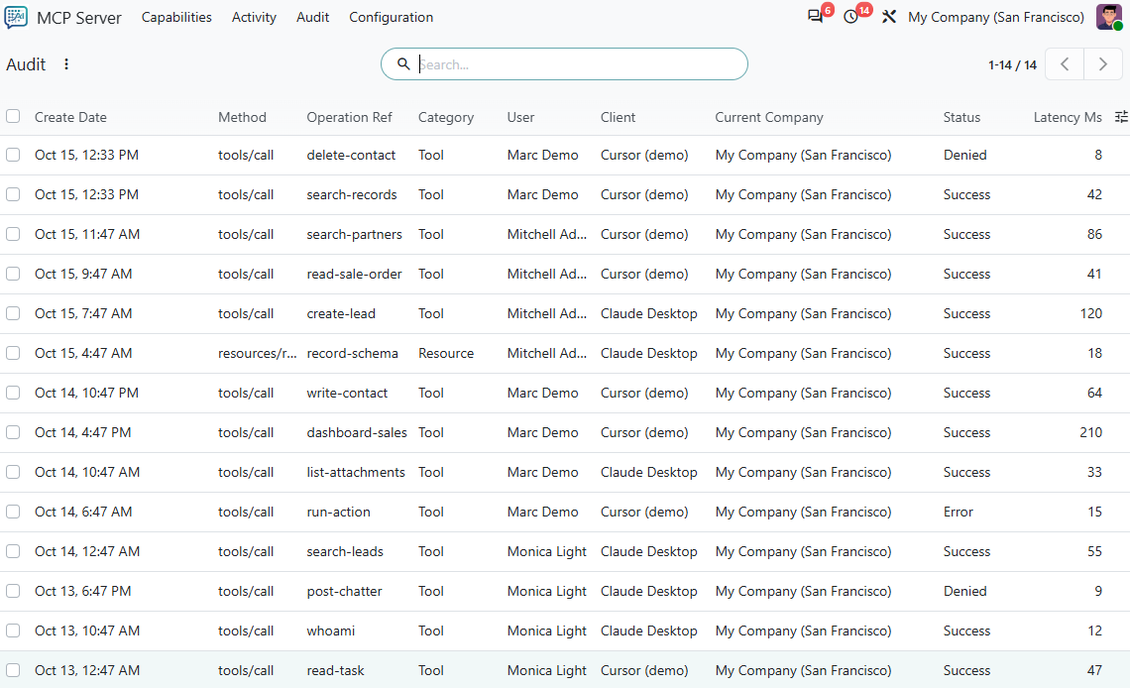Viewport: 1130px width, 688px height.
Task: Open the user avatar menu
Action: pyautogui.click(x=1108, y=17)
